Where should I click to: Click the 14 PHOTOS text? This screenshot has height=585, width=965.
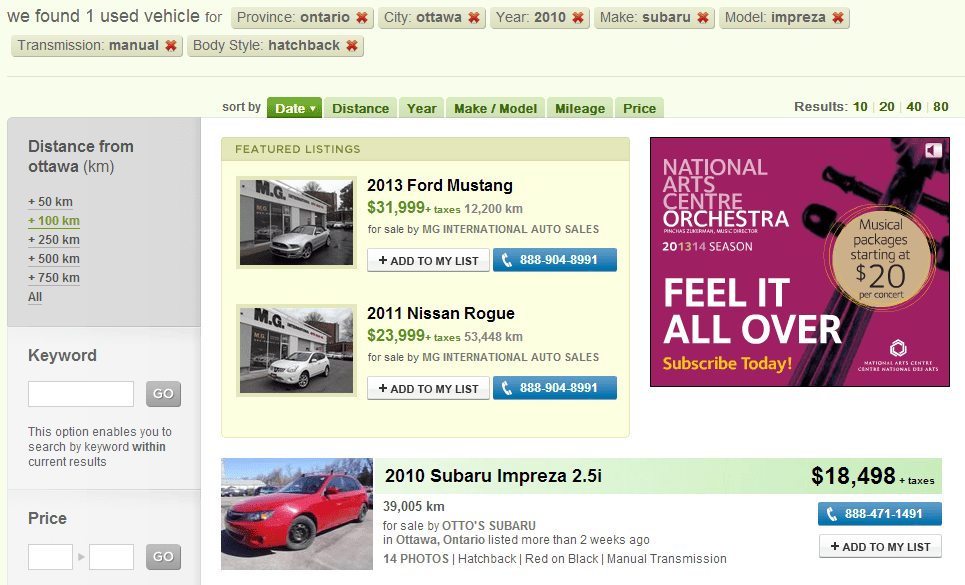pos(416,559)
